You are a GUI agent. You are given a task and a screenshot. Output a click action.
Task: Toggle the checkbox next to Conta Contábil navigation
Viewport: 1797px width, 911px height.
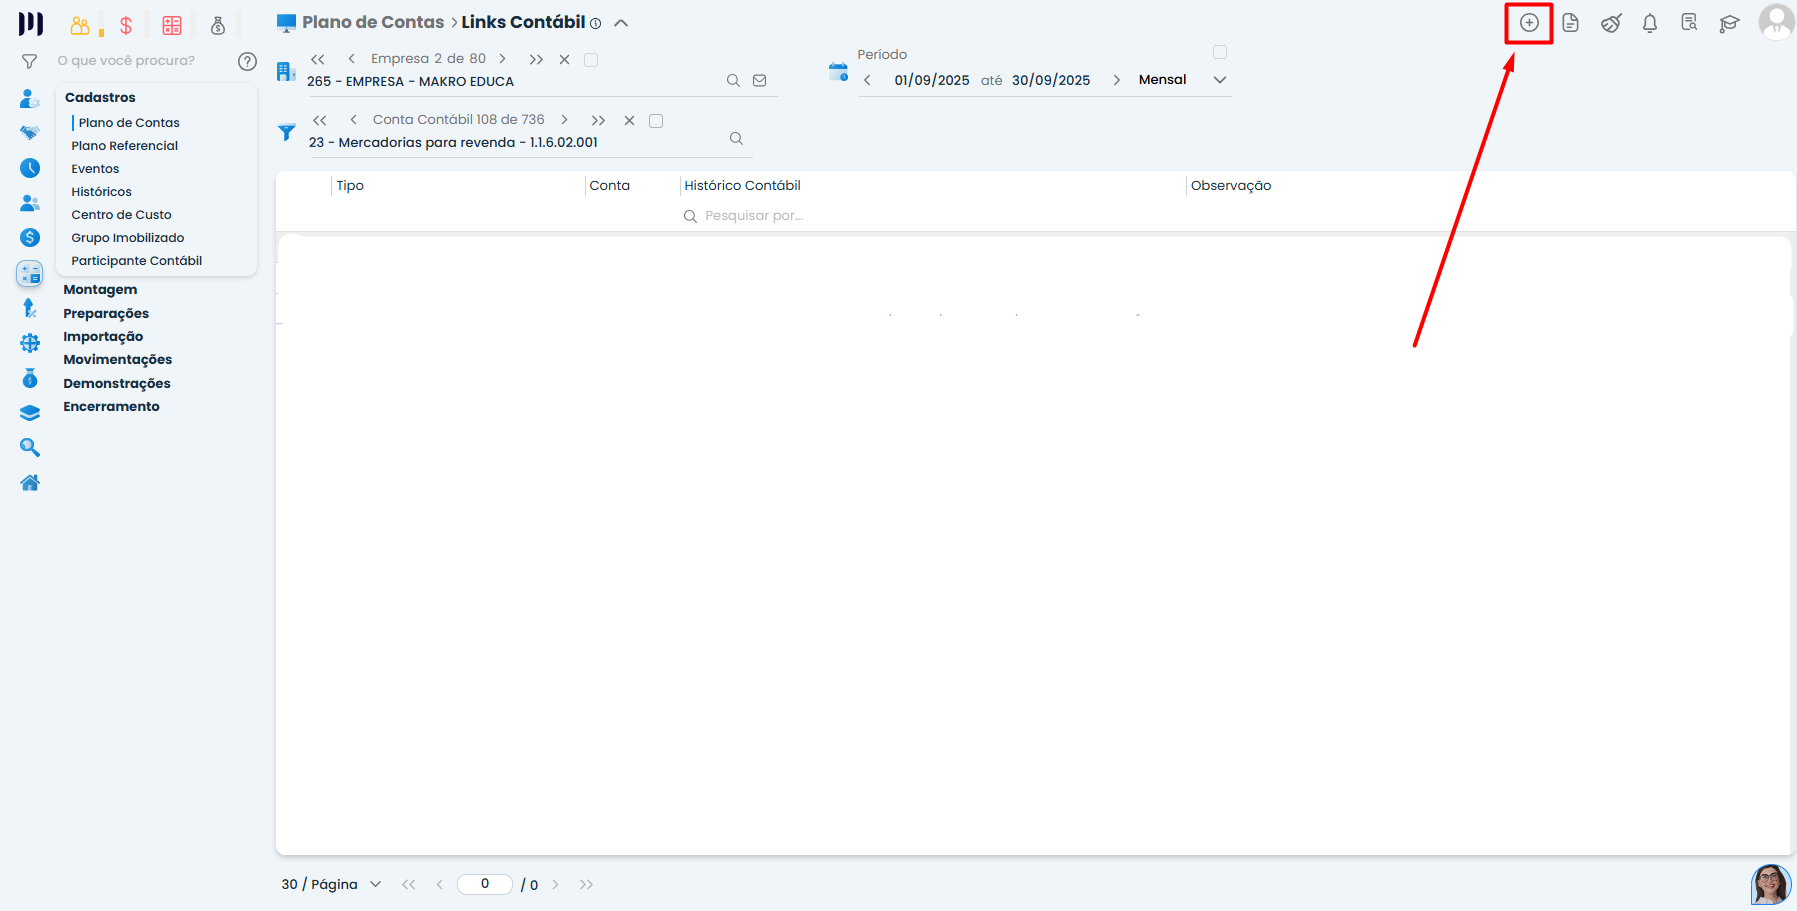pyautogui.click(x=656, y=121)
